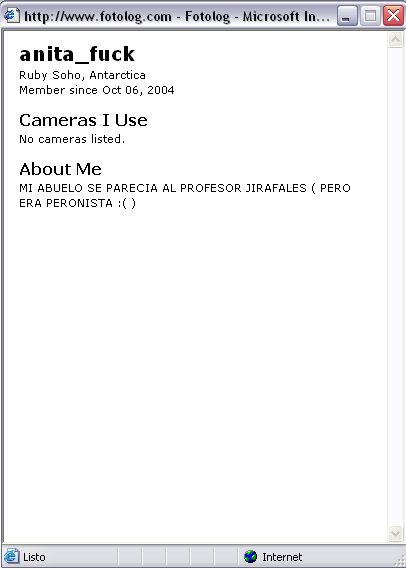Select the Cameras I Use heading
The width and height of the screenshot is (406, 568).
[83, 120]
